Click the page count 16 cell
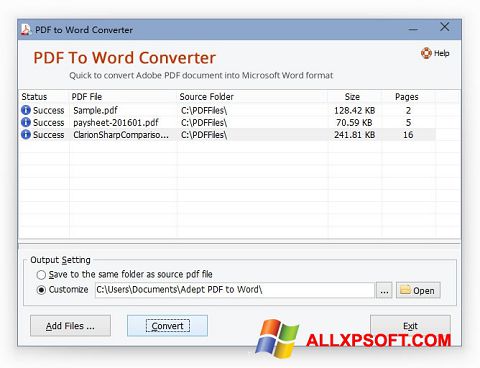 coord(408,135)
